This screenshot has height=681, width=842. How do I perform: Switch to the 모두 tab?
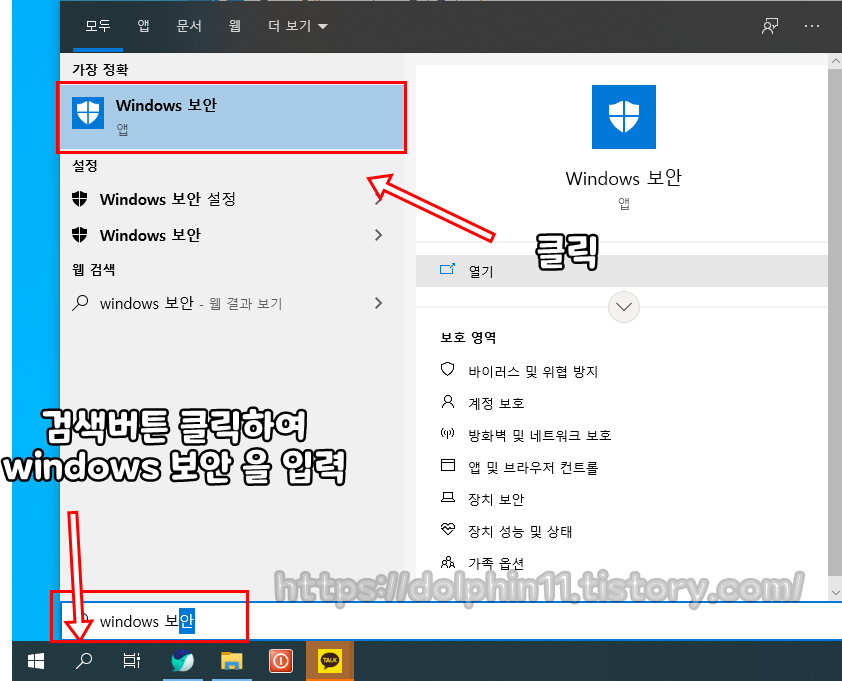tap(98, 26)
